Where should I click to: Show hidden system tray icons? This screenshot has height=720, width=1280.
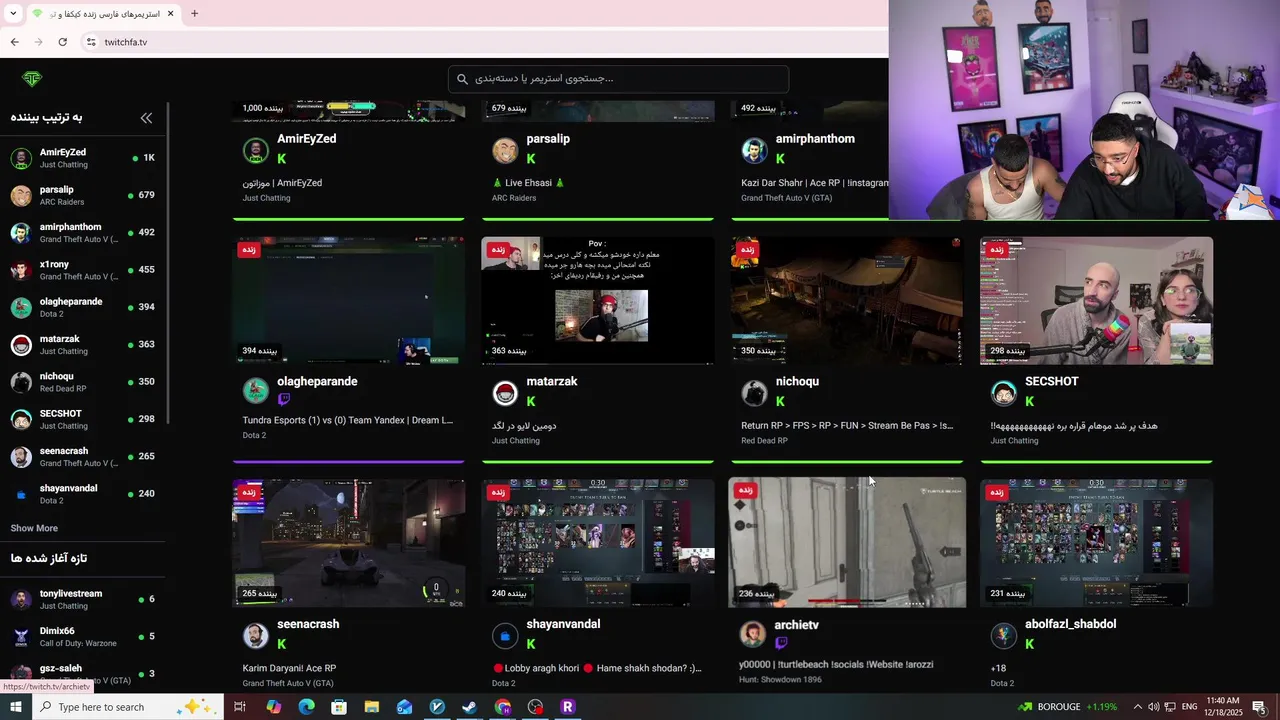[x=1137, y=707]
